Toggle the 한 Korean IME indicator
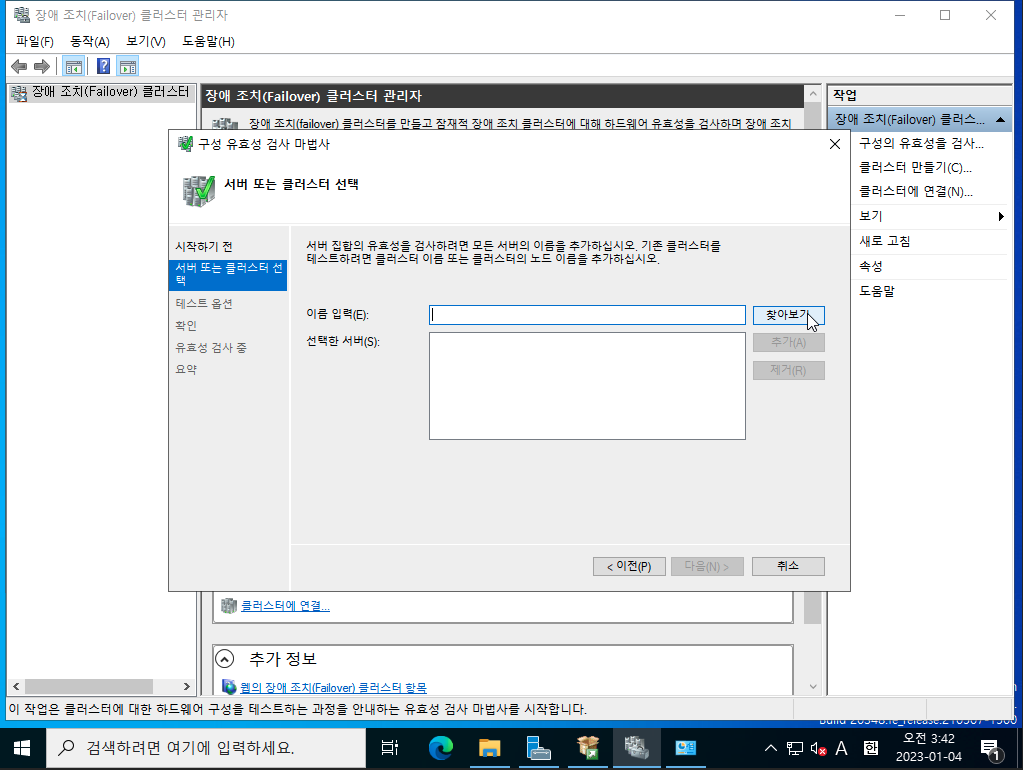This screenshot has height=770, width=1023. [x=871, y=748]
